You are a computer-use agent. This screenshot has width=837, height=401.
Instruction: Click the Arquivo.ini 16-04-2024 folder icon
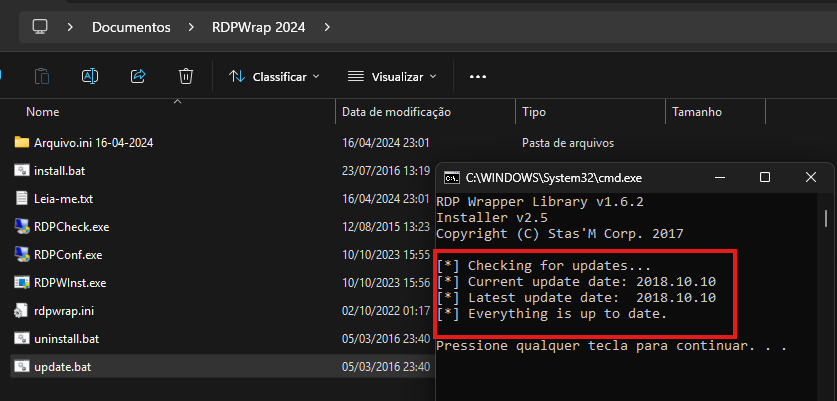22,142
